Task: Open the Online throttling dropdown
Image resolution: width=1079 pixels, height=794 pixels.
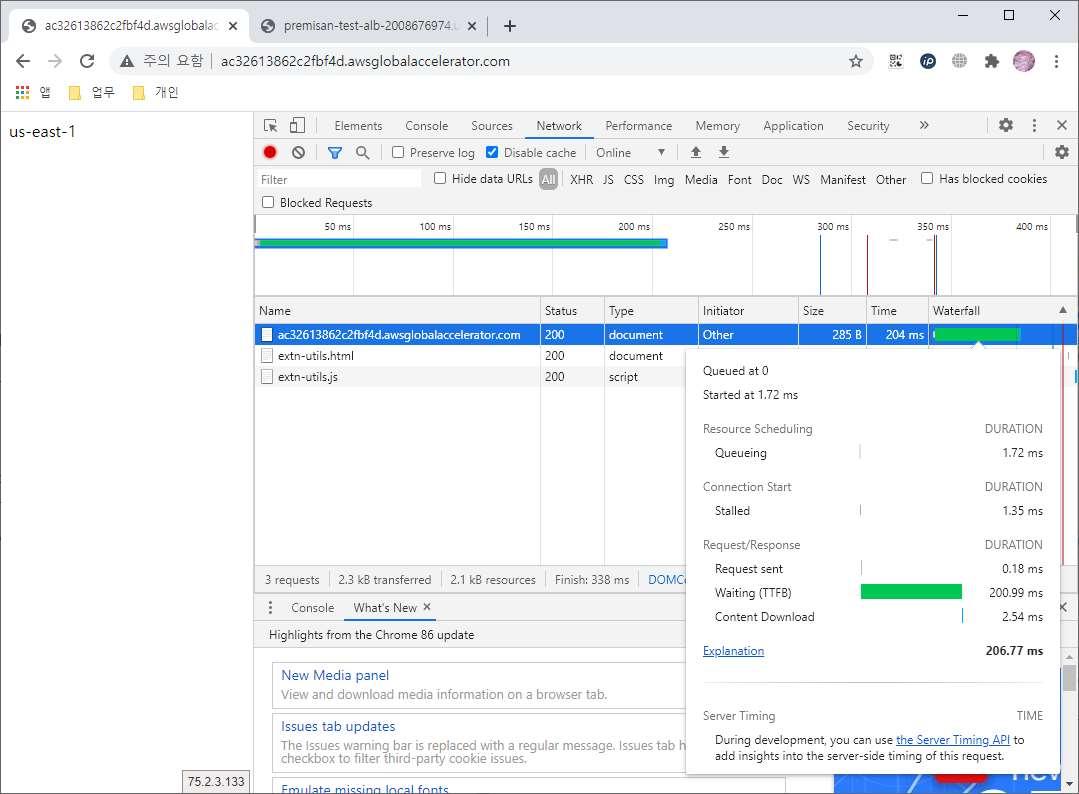Action: coord(630,153)
